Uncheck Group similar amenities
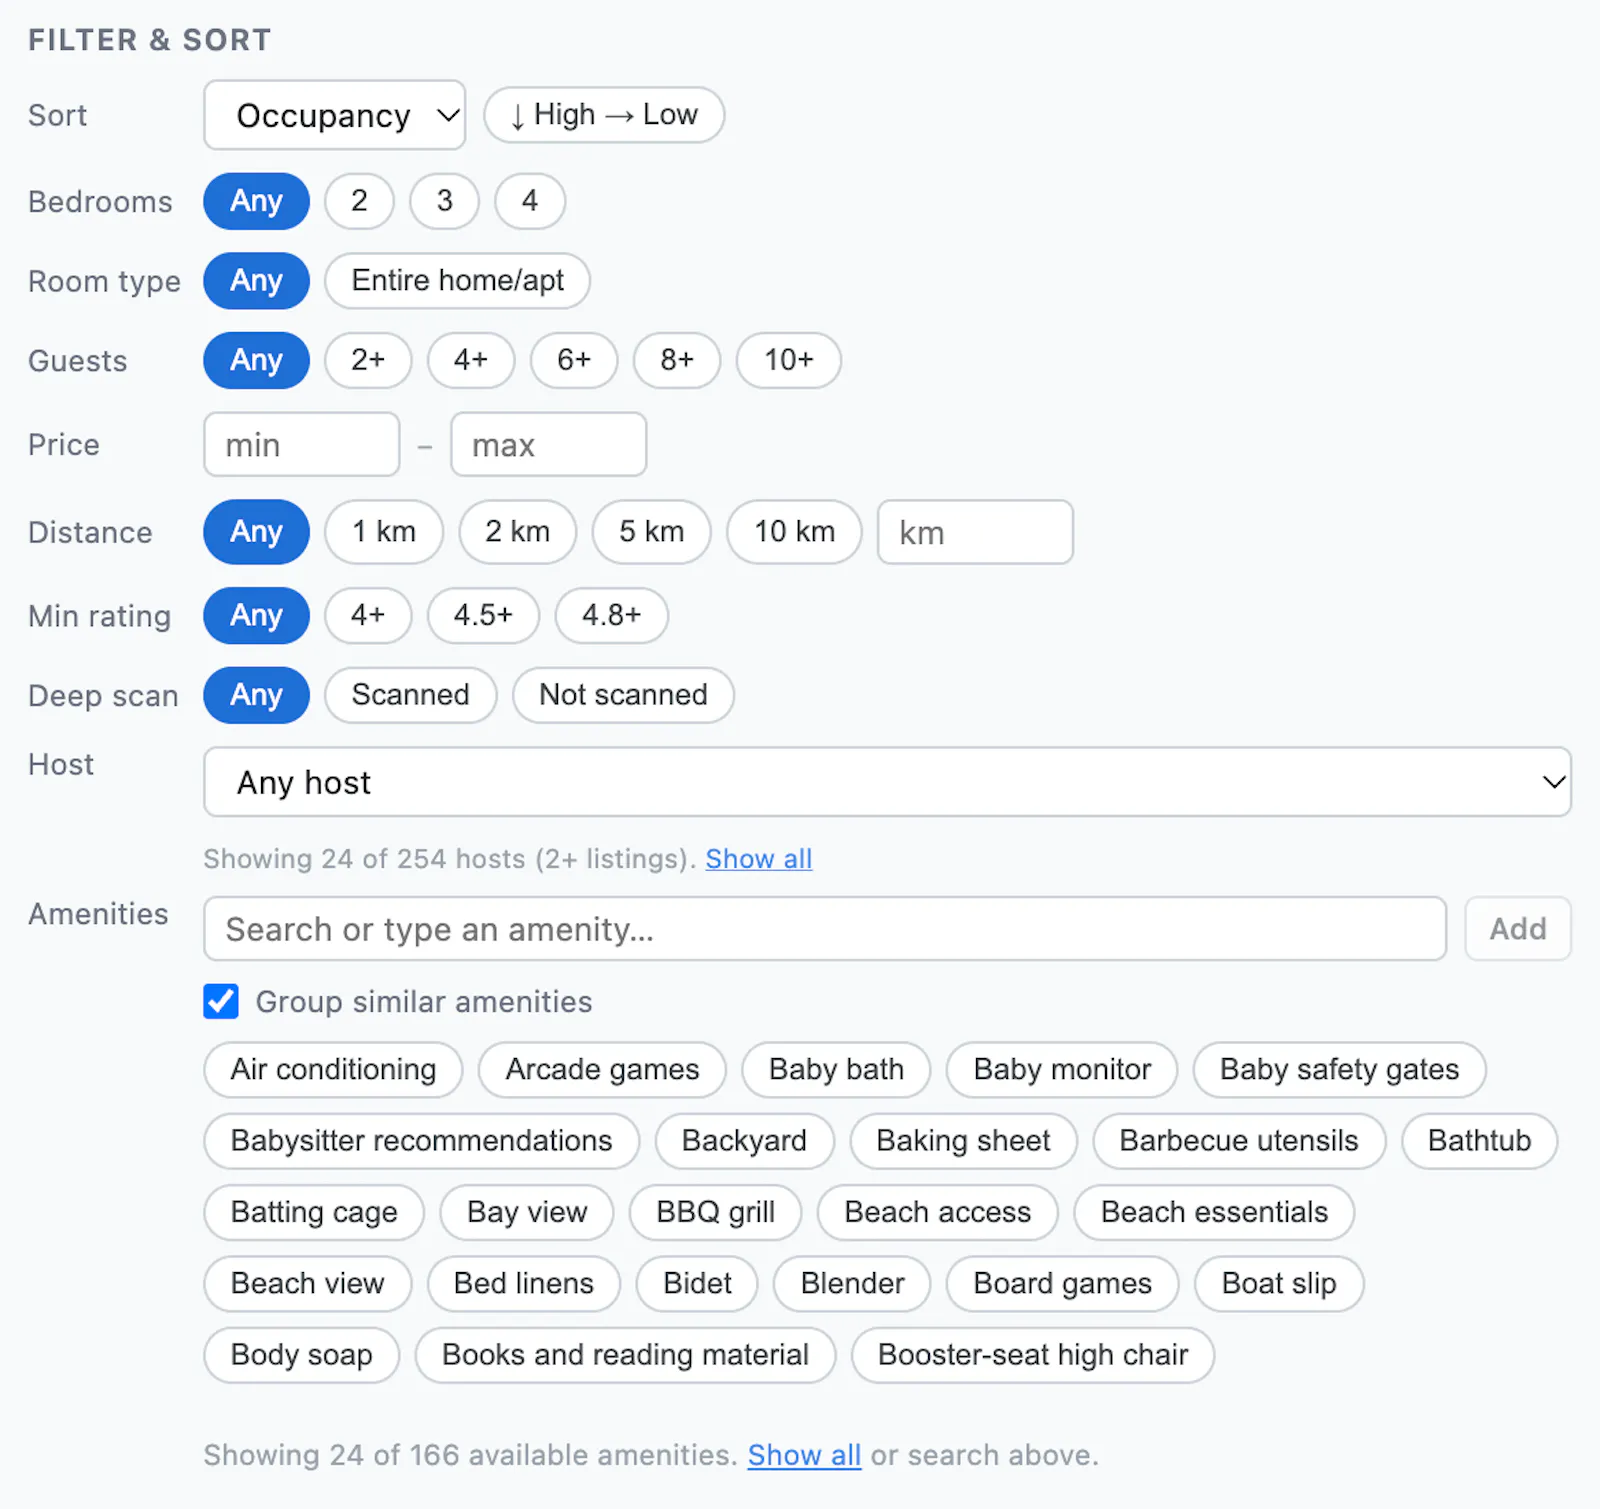Viewport: 1600px width, 1509px height. [221, 1001]
